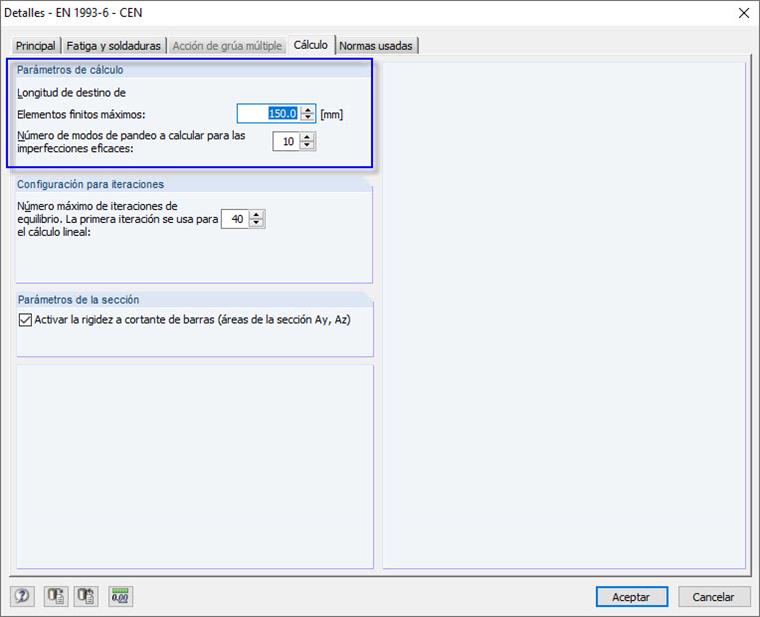This screenshot has height=617, width=760.
Task: Click the buckling modes field showing 10
Action: [286, 142]
